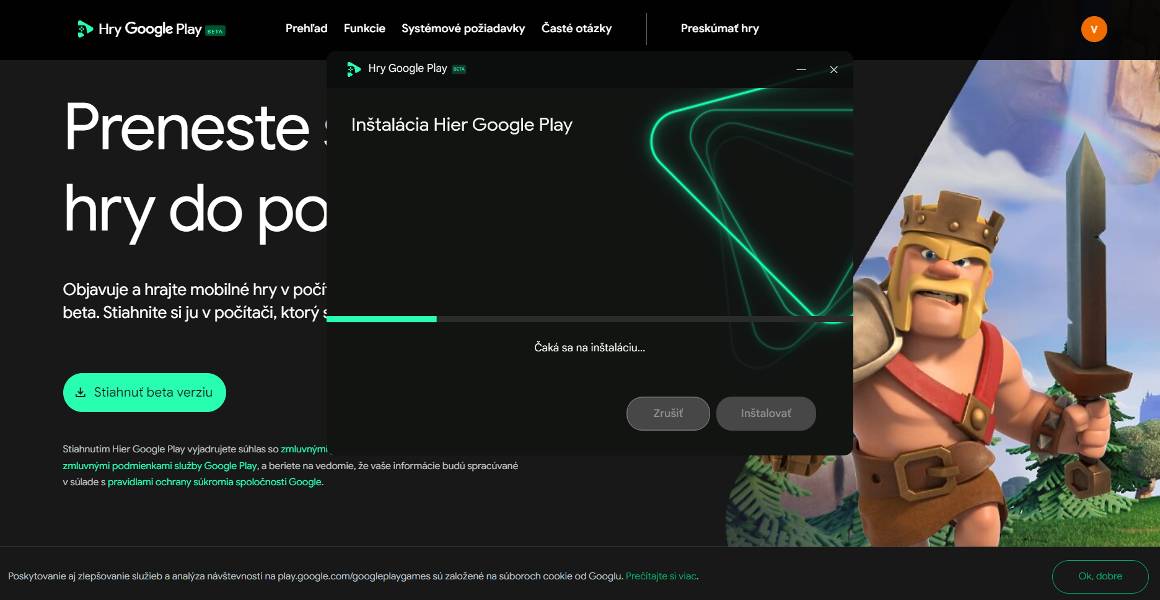Open zmluvnými podmienkami služby Google Play link
This screenshot has width=1160, height=600.
click(160, 465)
